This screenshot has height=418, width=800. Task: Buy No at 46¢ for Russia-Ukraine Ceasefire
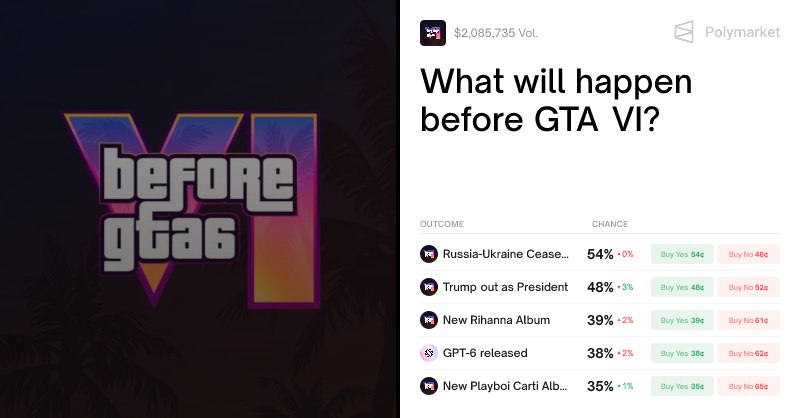tap(748, 255)
